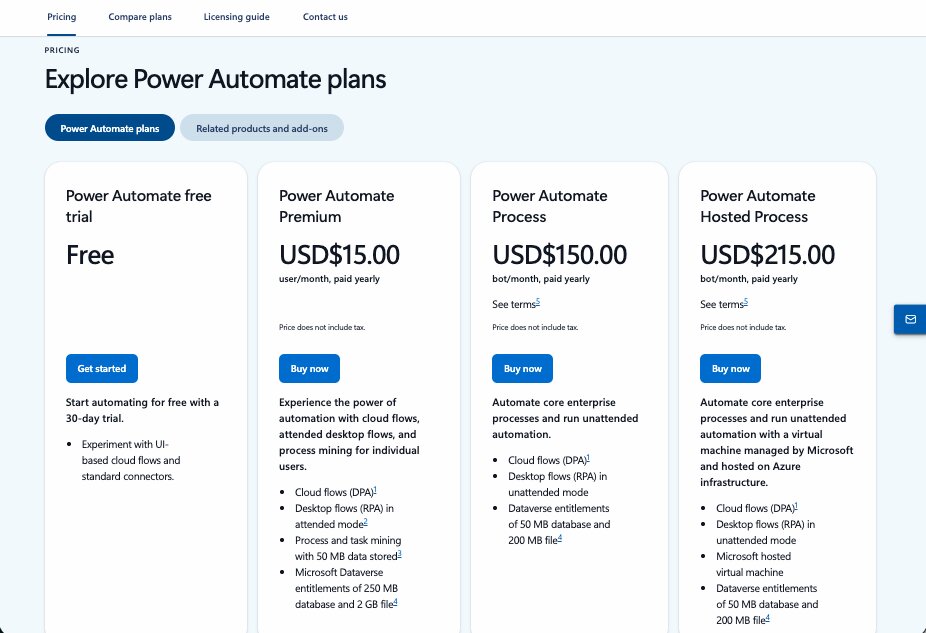This screenshot has width=926, height=633.
Task: Buy the Power Automate Process plan
Action: pos(522,368)
